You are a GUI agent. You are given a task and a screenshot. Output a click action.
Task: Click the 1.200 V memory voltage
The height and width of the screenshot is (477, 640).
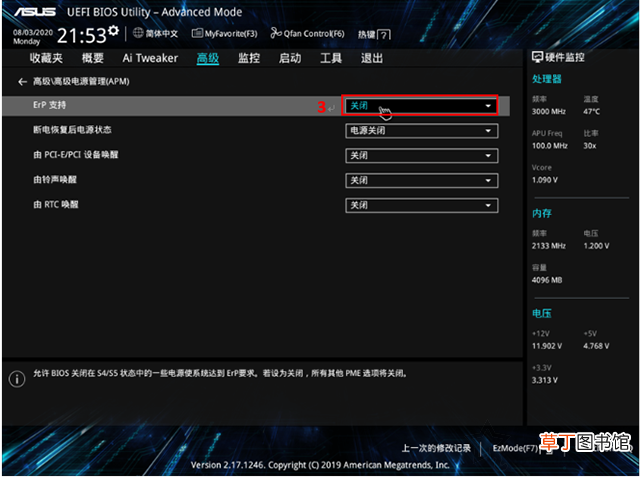point(596,246)
